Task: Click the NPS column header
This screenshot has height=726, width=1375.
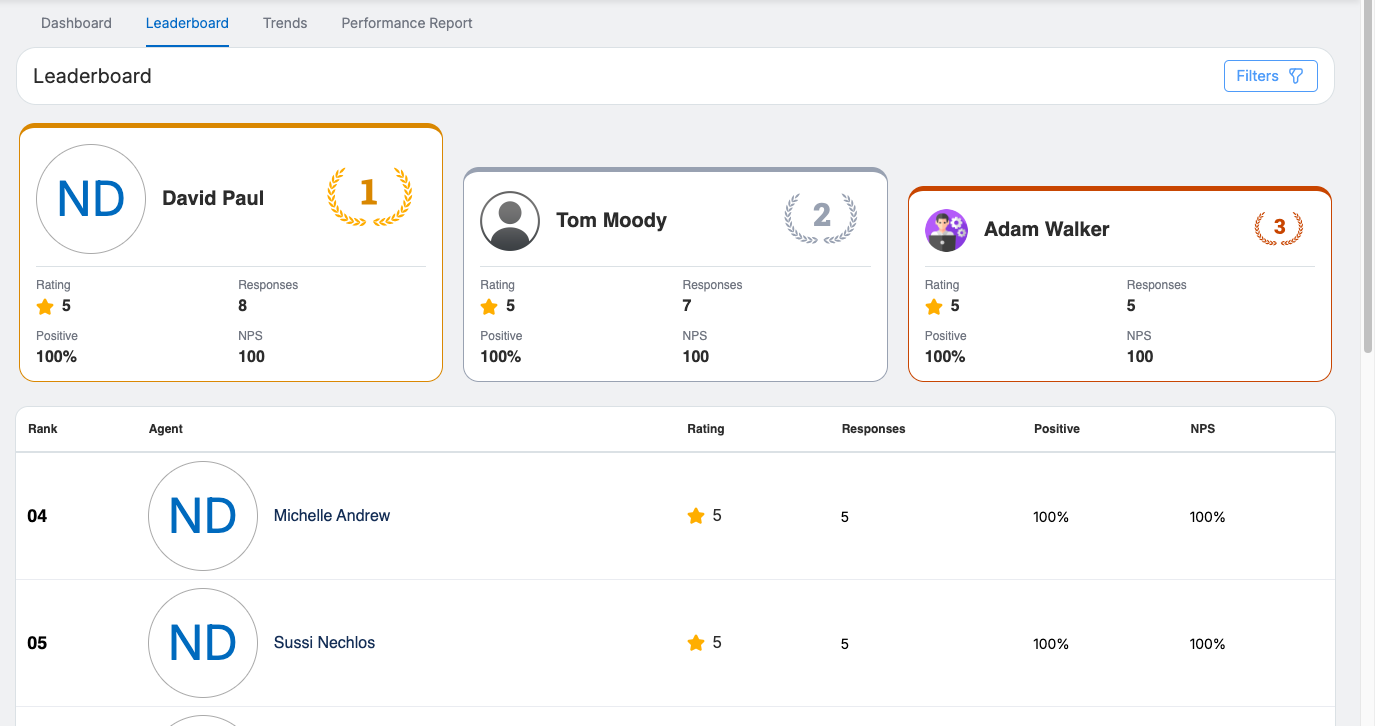Action: click(1202, 429)
